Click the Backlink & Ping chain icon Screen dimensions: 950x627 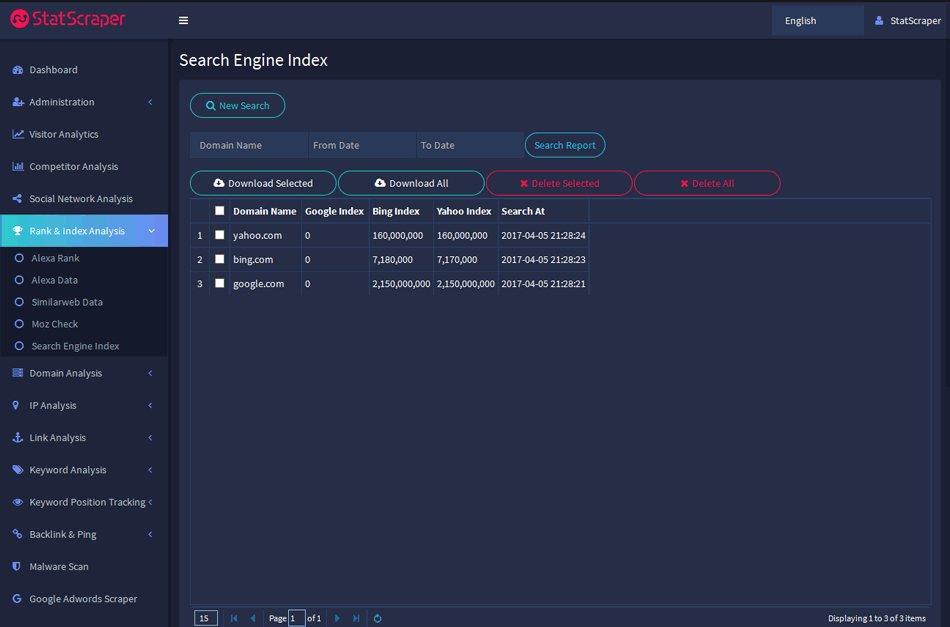tap(18, 534)
